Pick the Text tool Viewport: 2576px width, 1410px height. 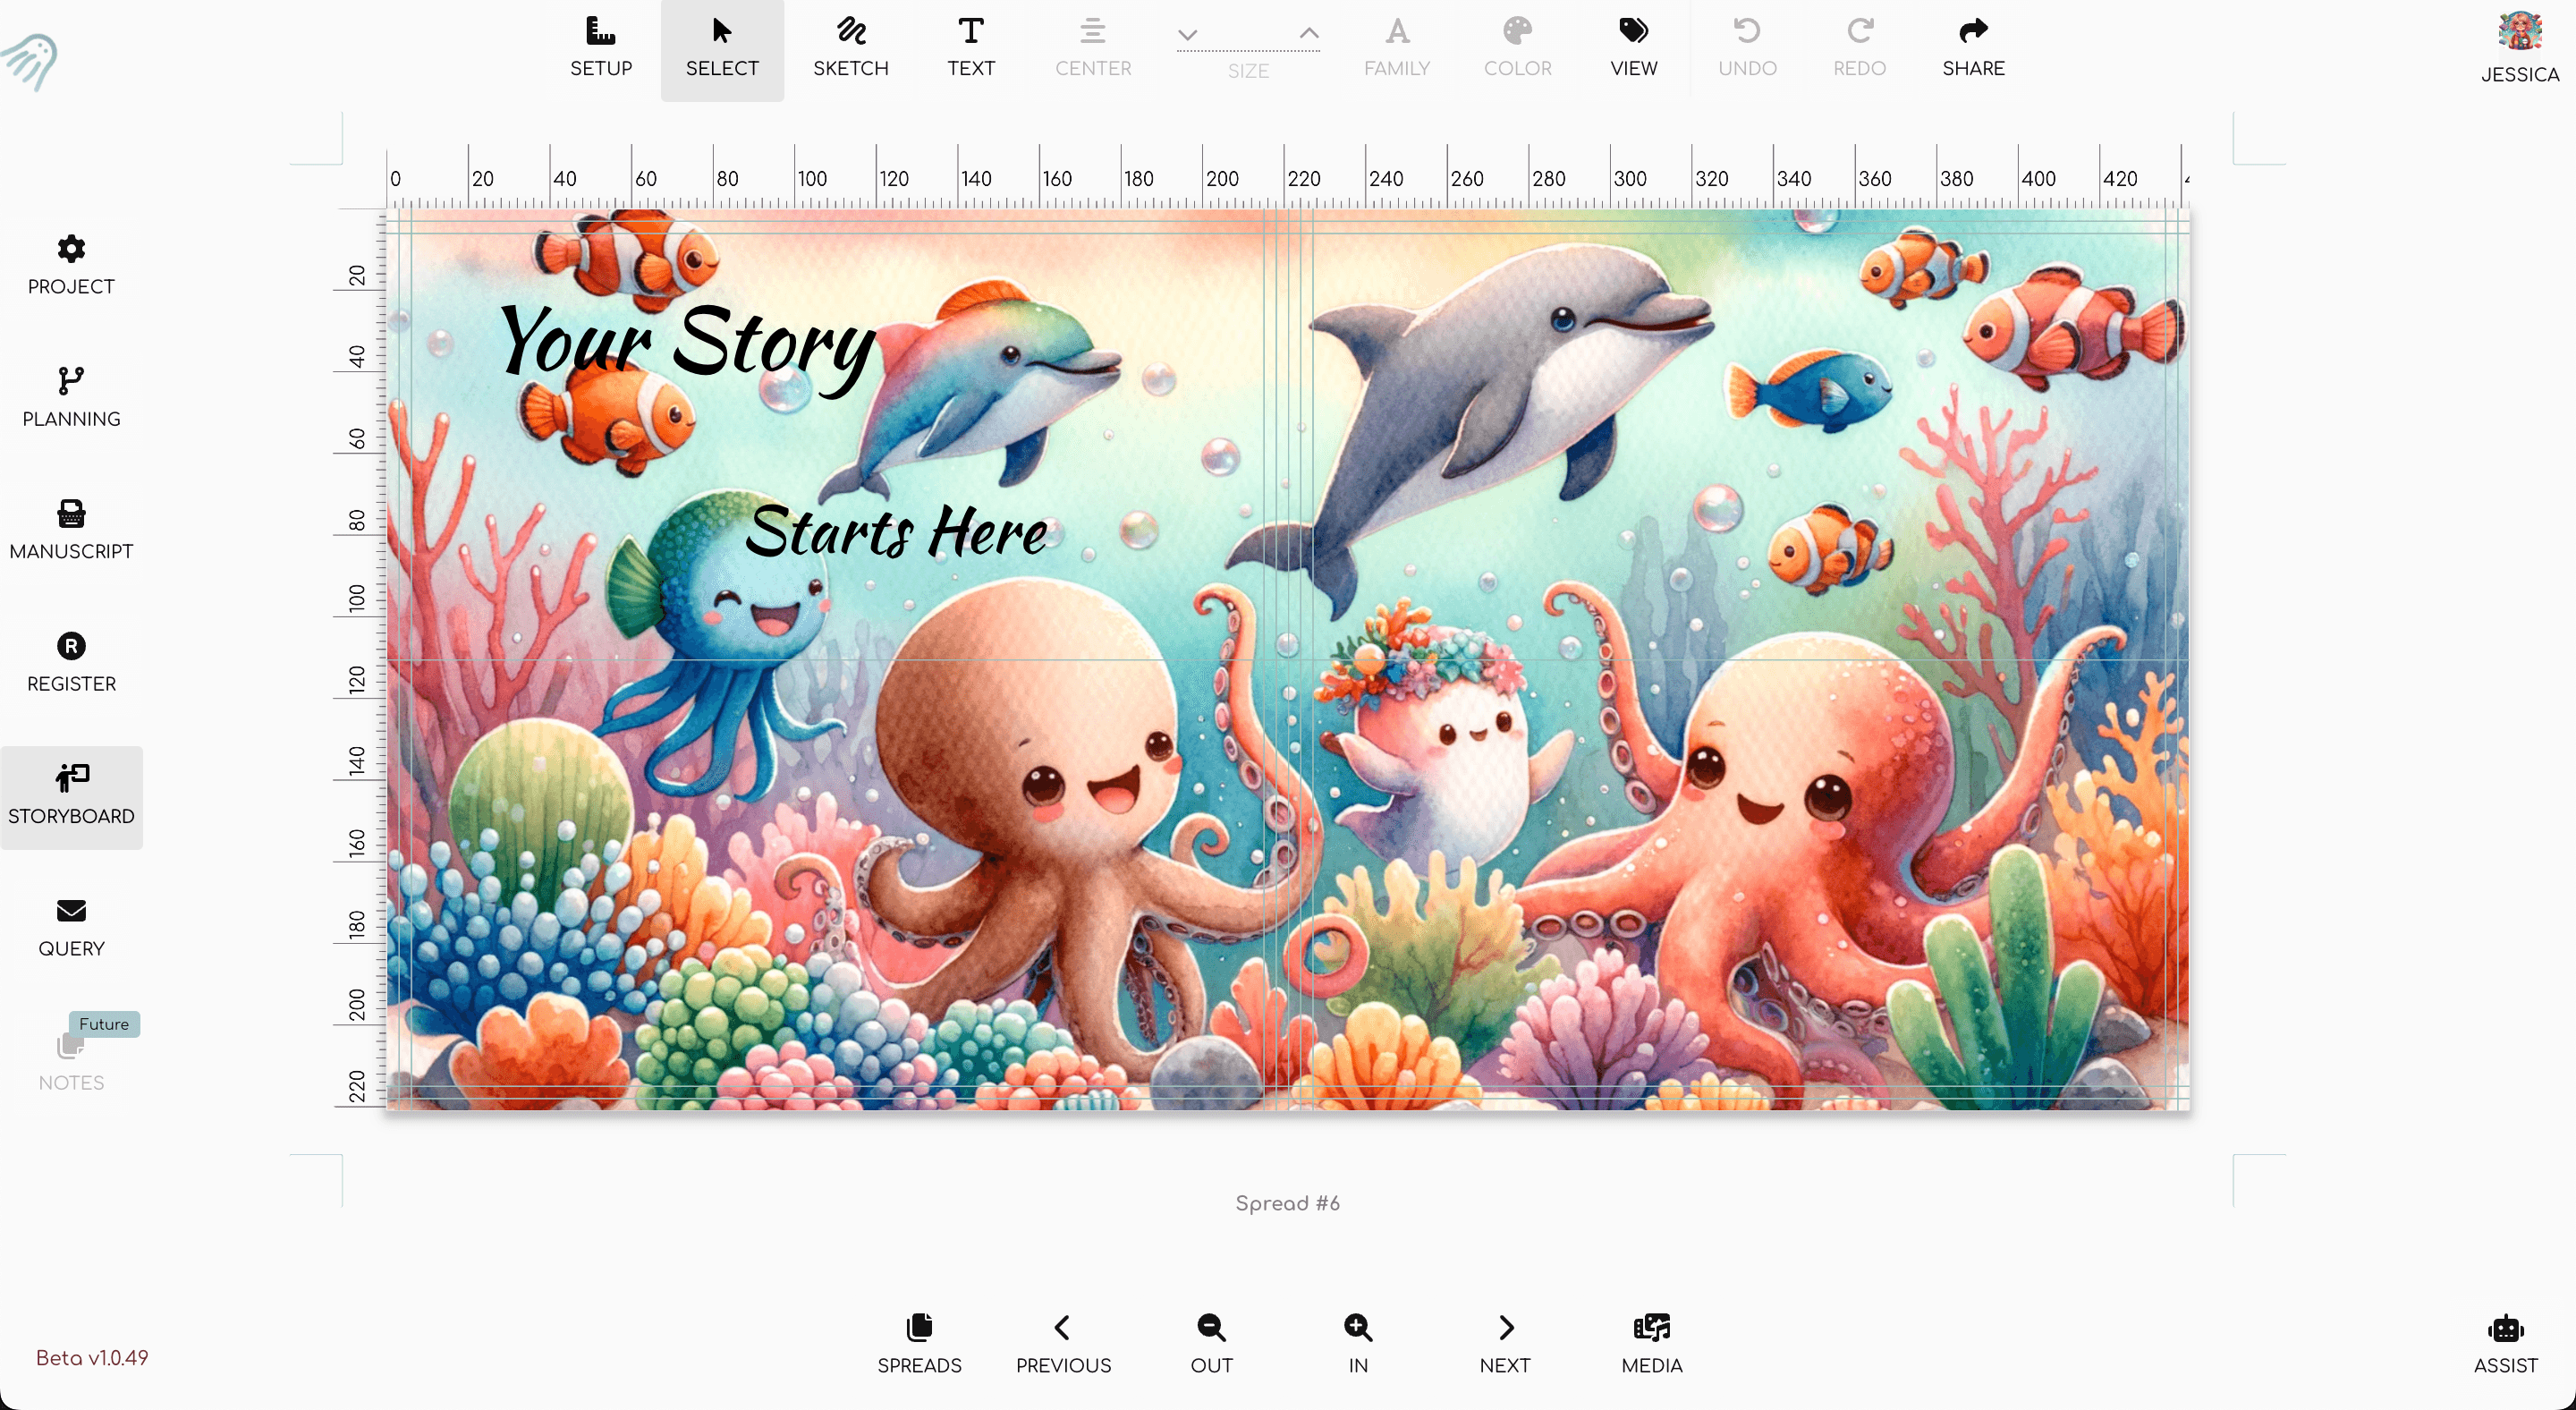pyautogui.click(x=971, y=48)
